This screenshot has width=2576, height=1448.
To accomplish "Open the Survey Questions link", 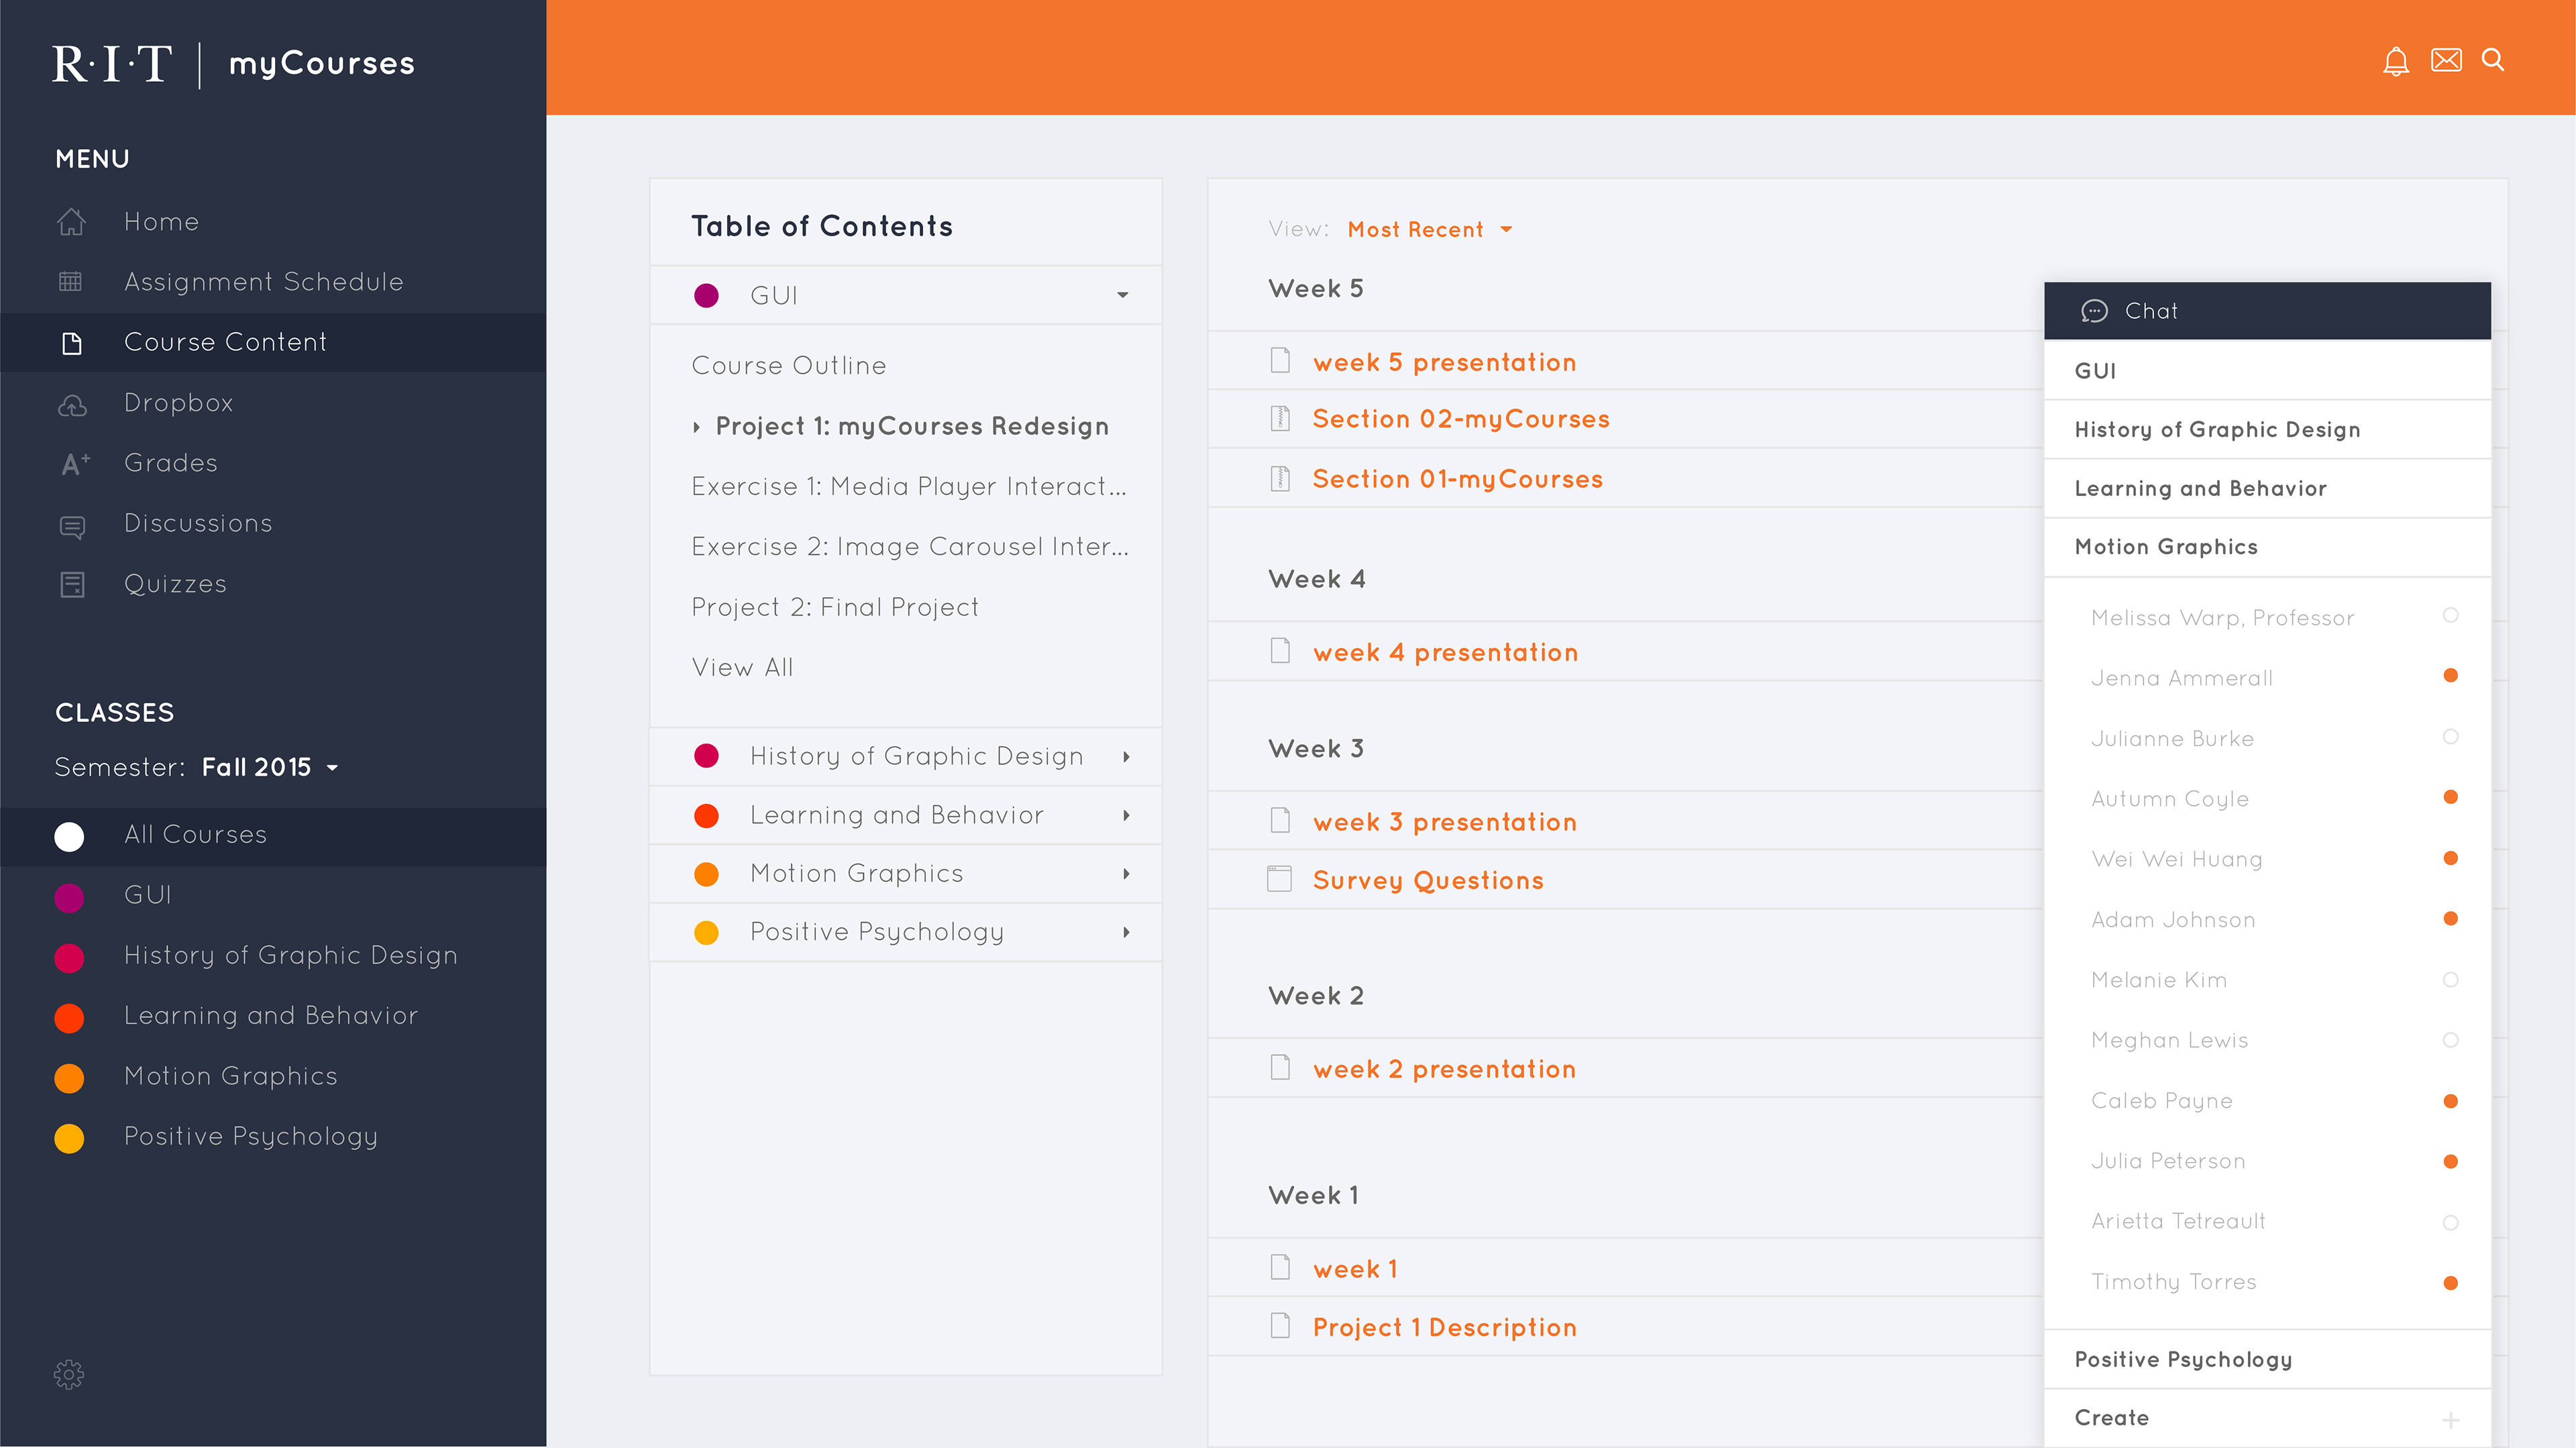I will (x=1428, y=880).
